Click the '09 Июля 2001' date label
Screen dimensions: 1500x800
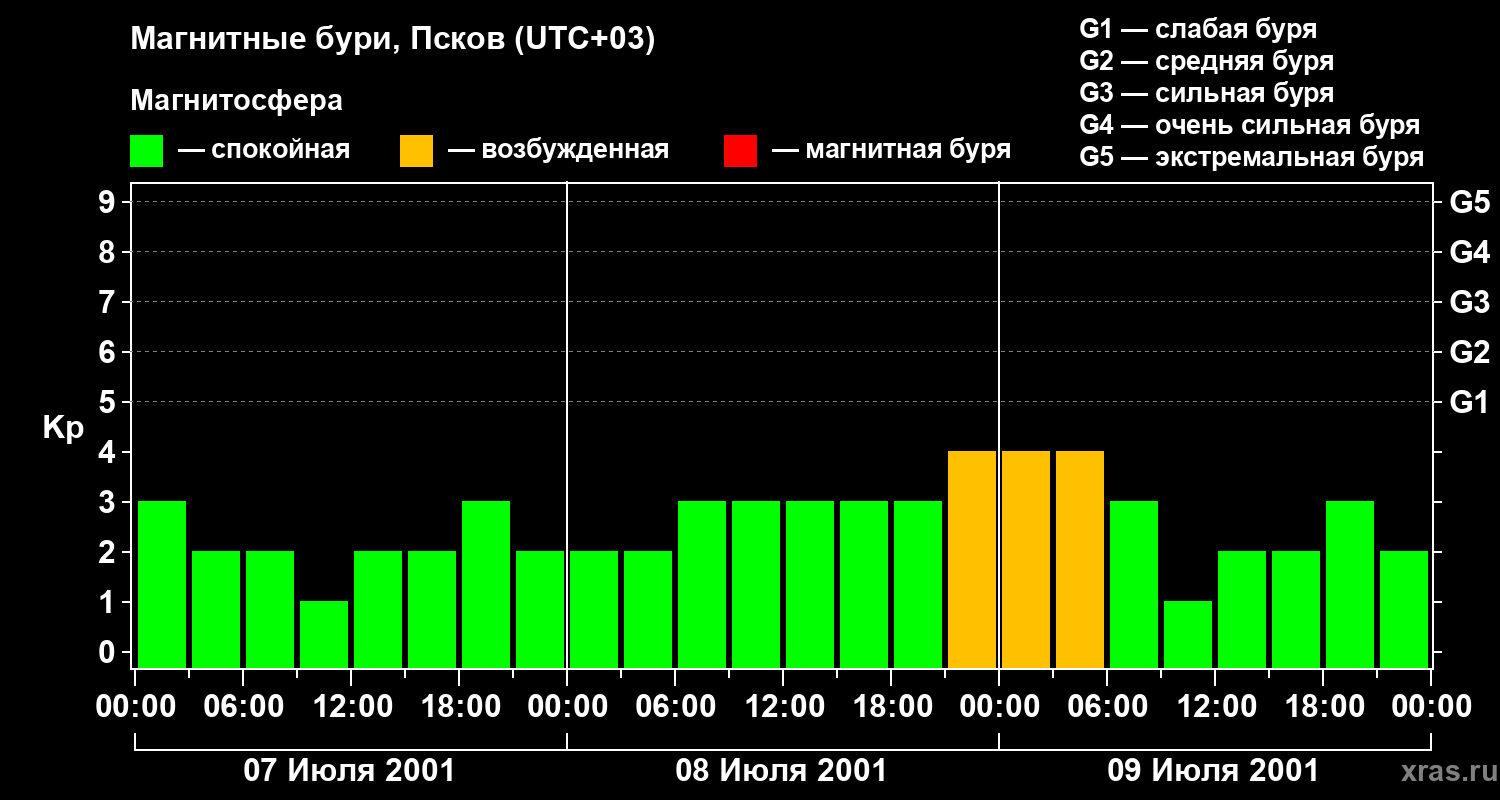pyautogui.click(x=1214, y=771)
